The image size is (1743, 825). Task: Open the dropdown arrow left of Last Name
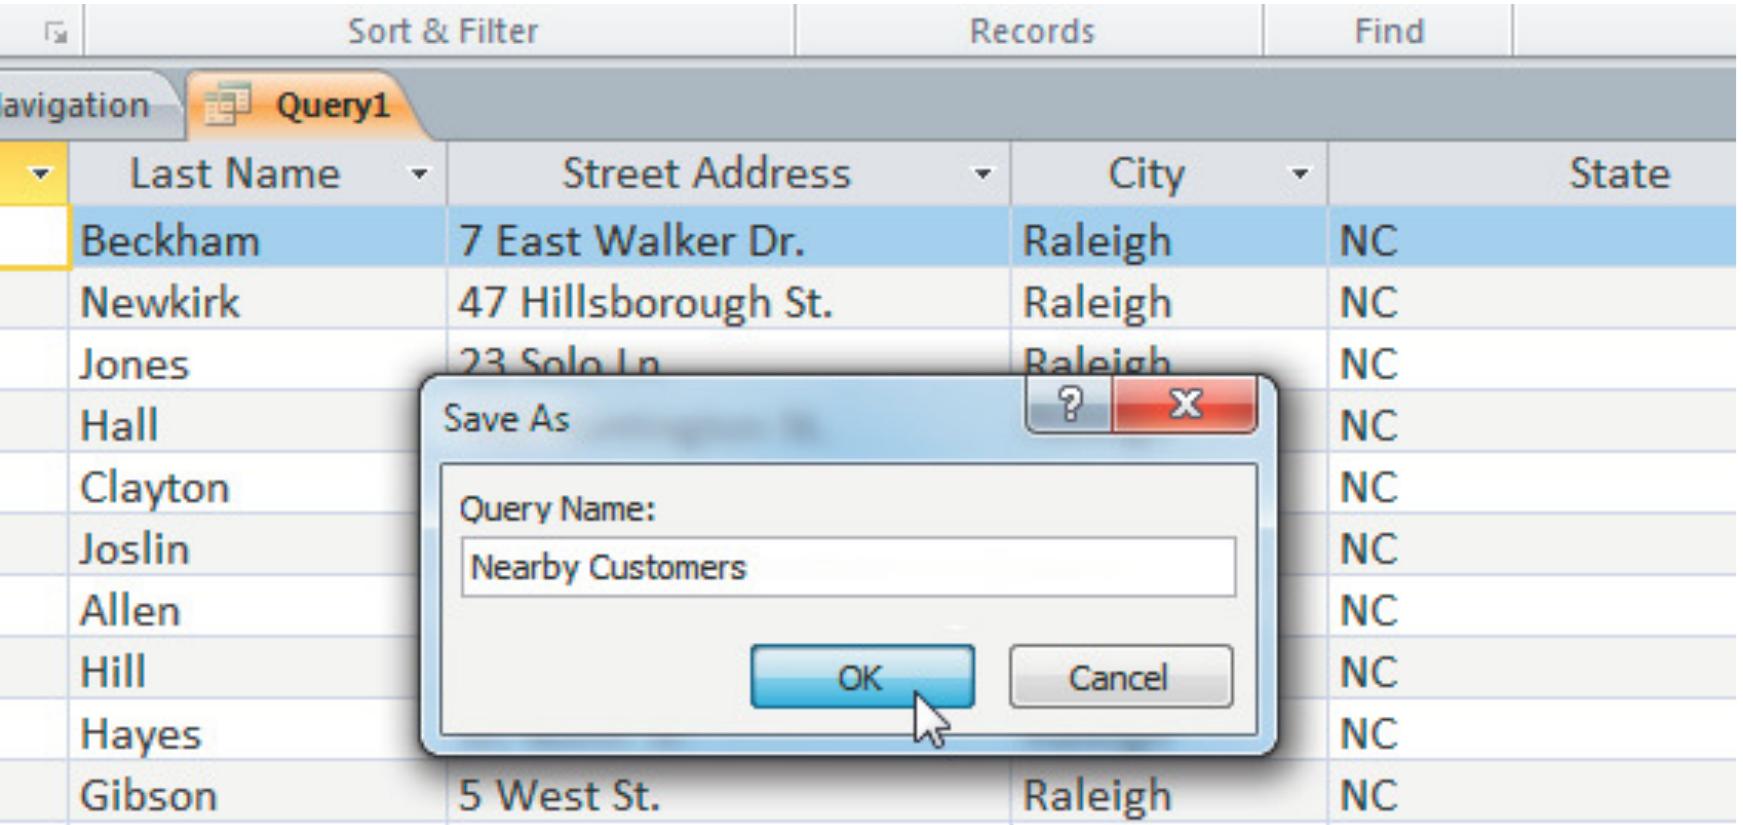coord(40,175)
